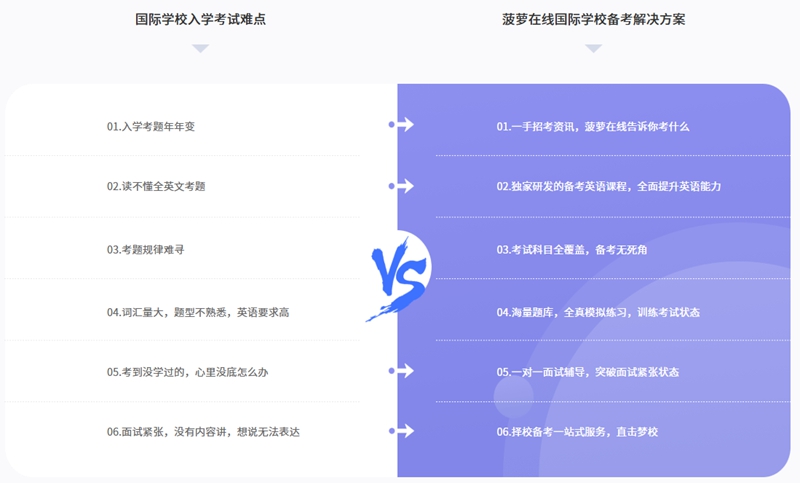The height and width of the screenshot is (483, 800).
Task: Click item 04.词汇量大，题型不熟悉
Action: tap(198, 312)
